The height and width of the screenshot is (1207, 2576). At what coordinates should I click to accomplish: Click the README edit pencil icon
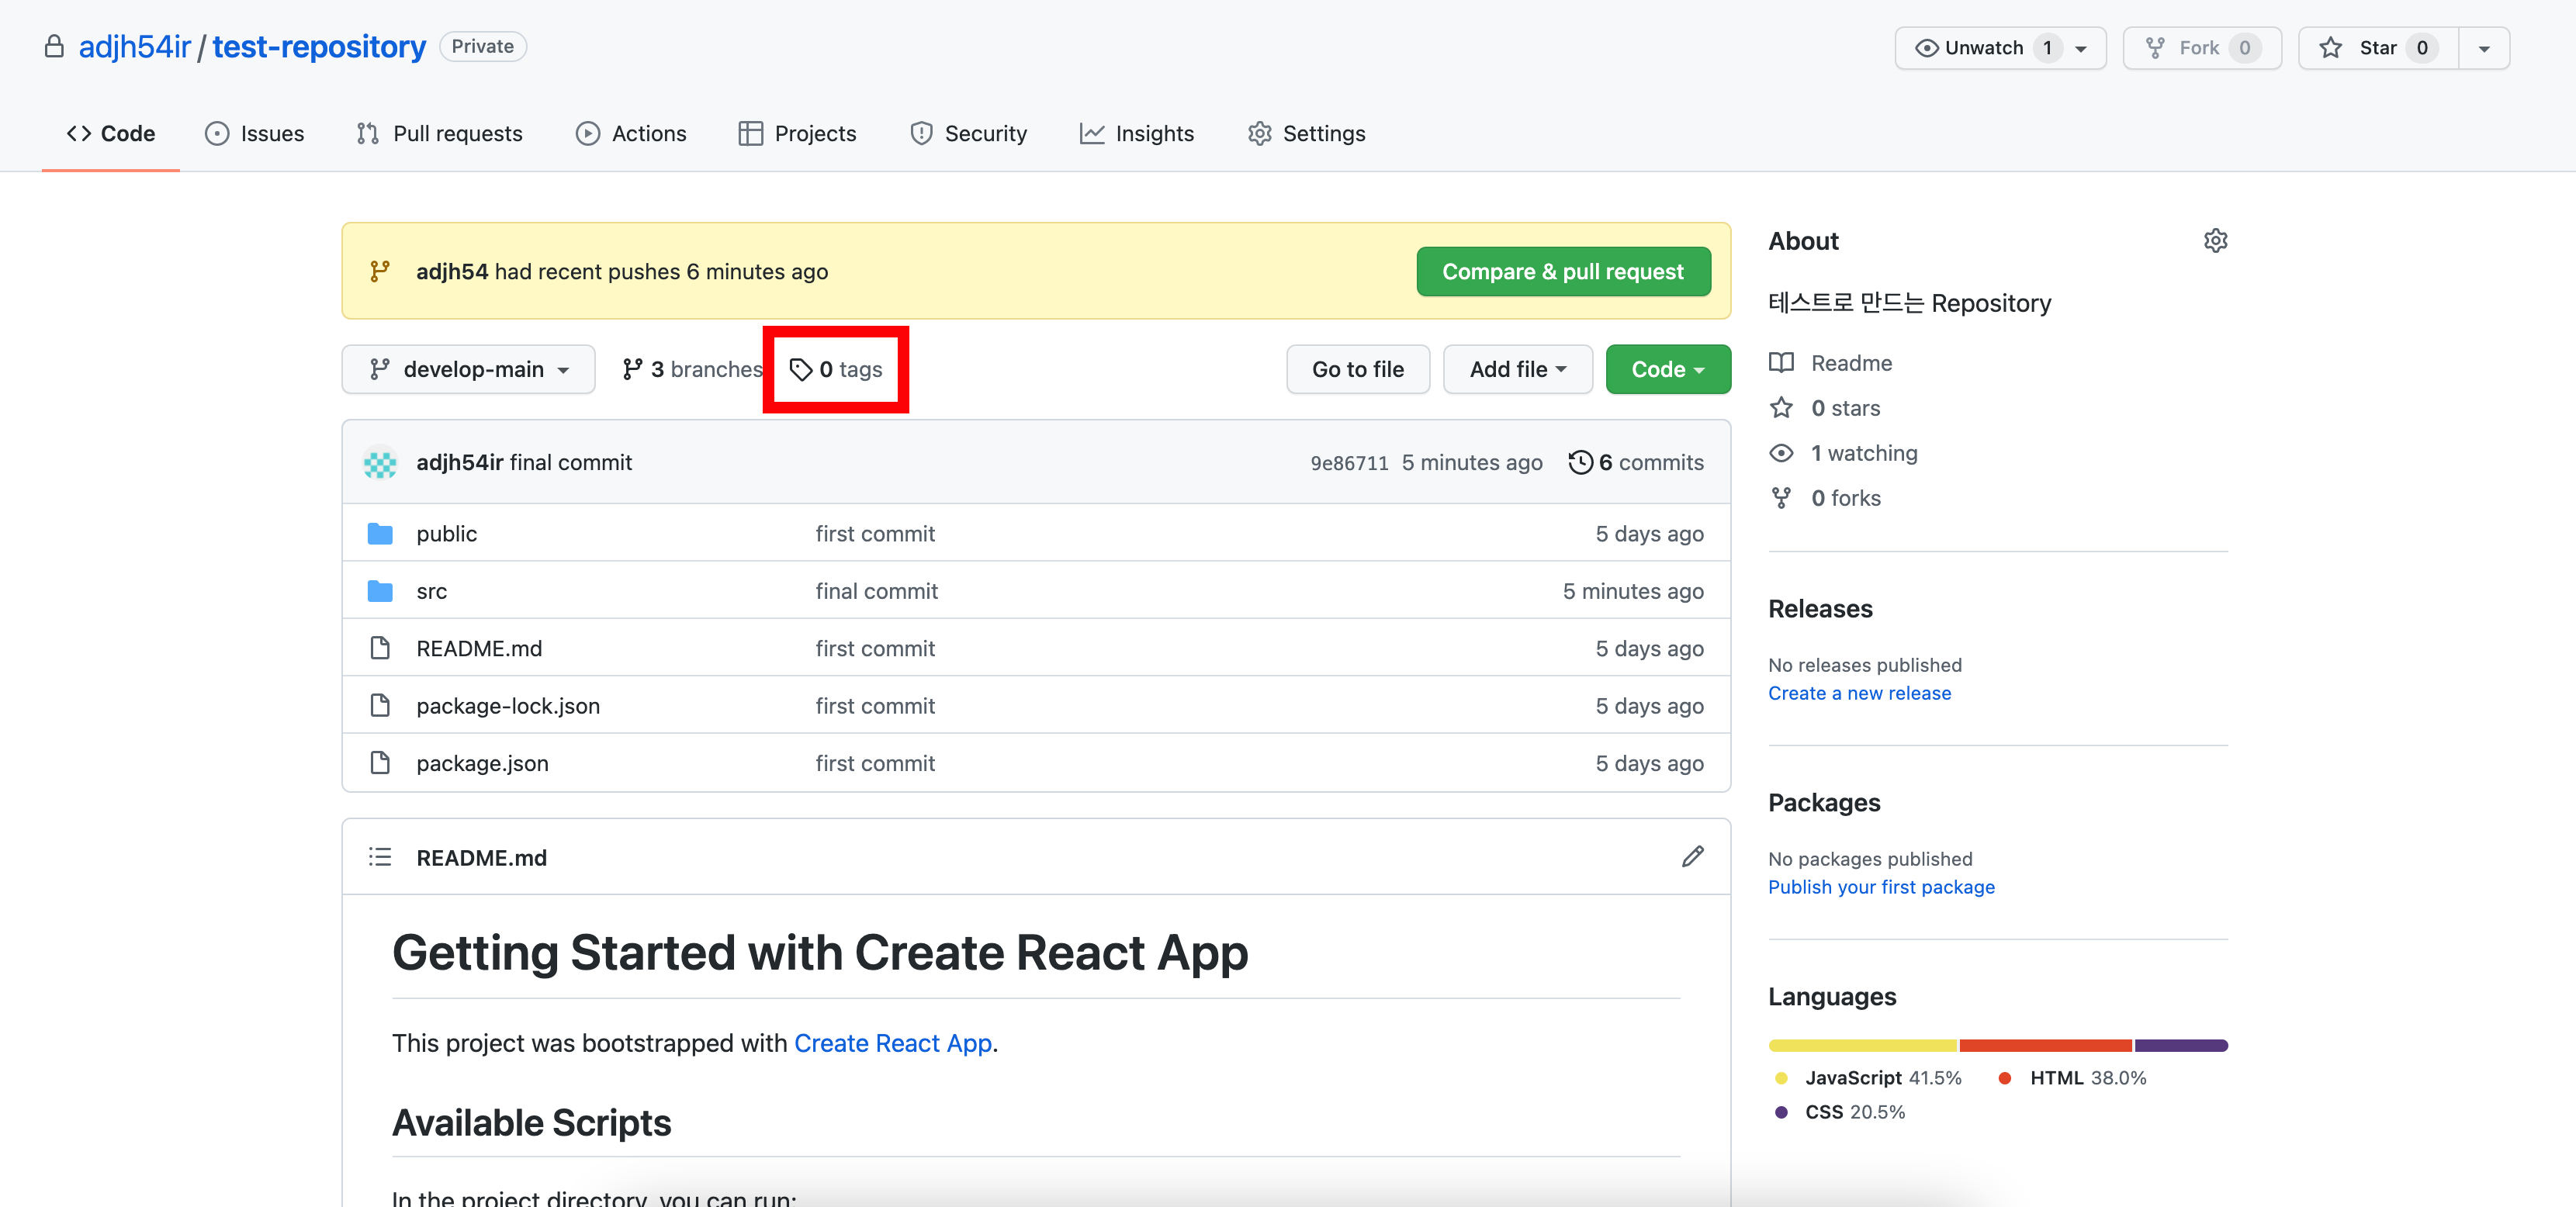1692,857
